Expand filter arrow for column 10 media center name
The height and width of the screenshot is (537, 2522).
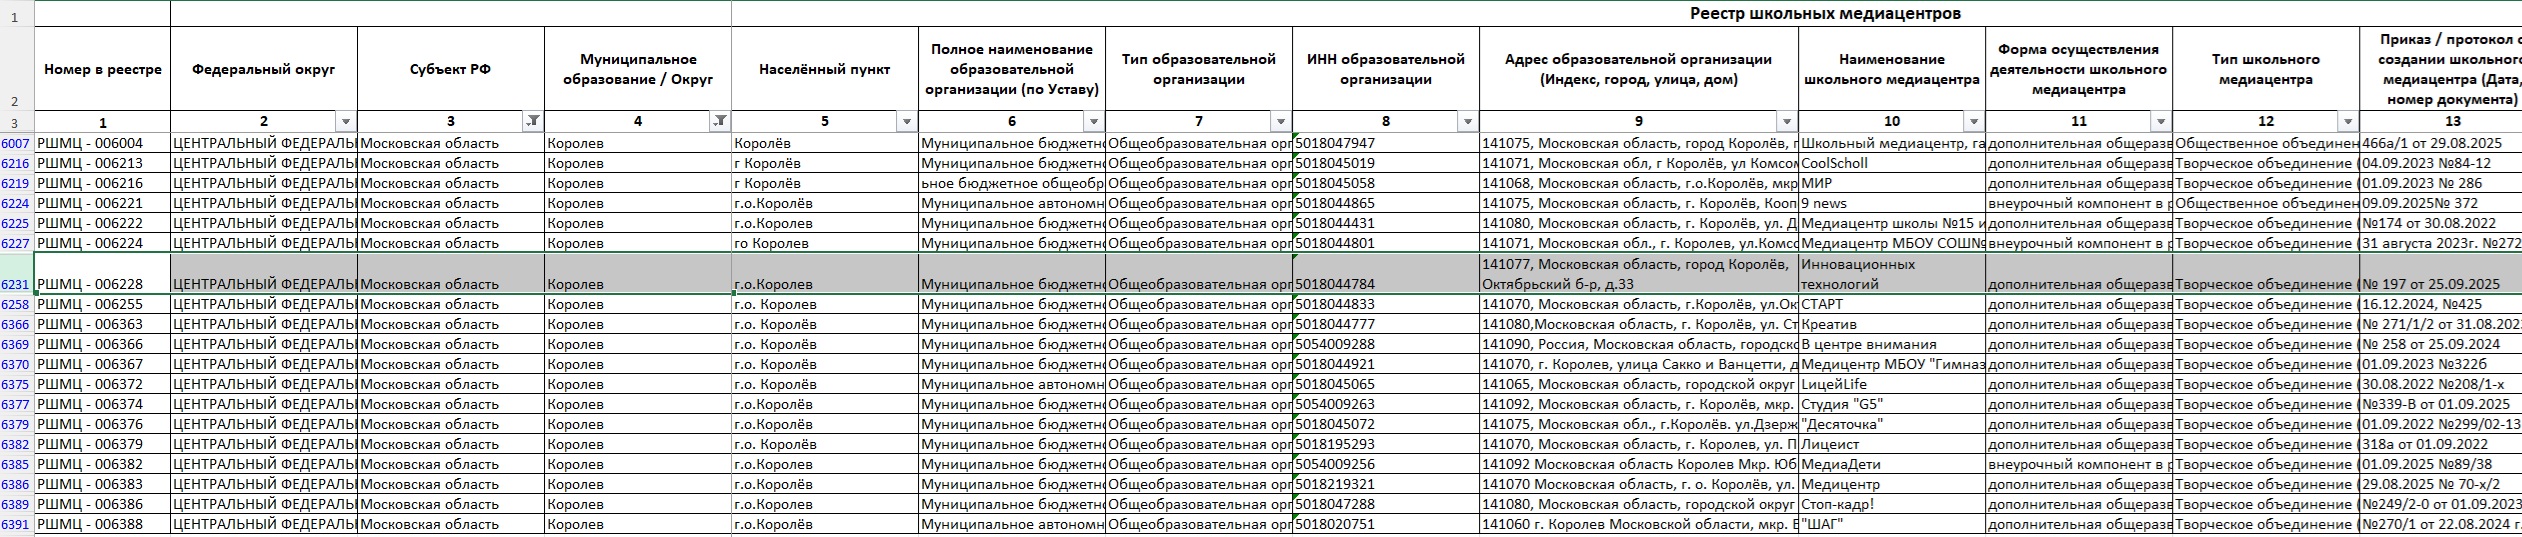point(1974,122)
